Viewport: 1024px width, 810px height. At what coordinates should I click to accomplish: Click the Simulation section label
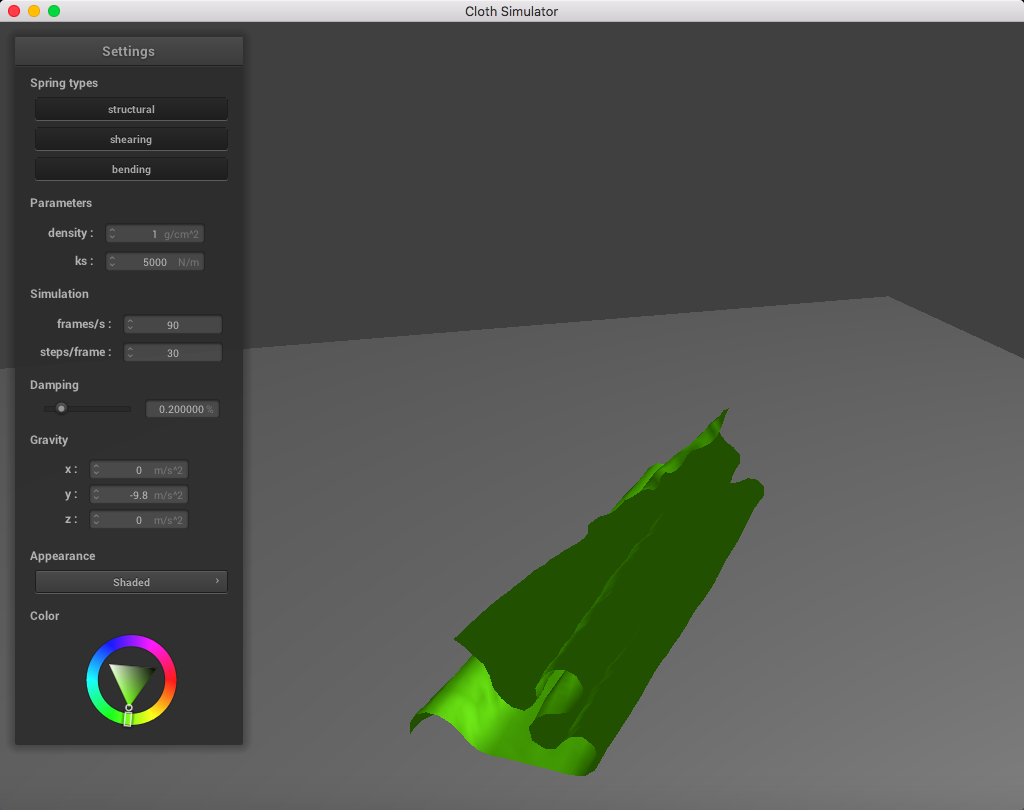pyautogui.click(x=59, y=294)
